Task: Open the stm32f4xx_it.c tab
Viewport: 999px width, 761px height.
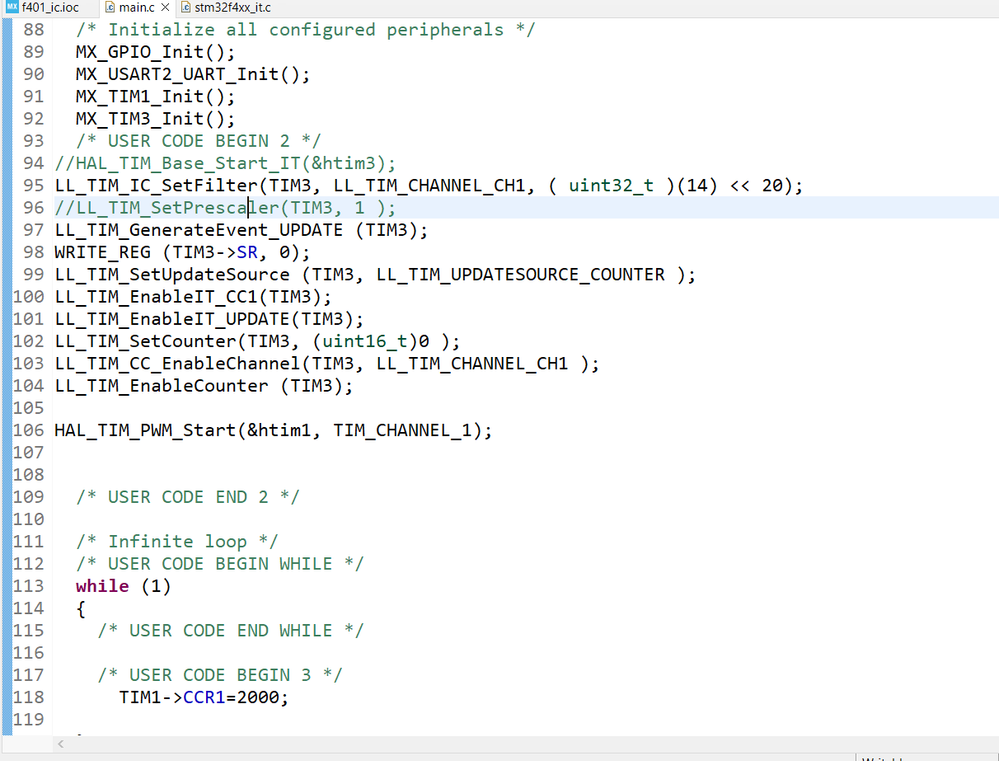Action: 230,7
